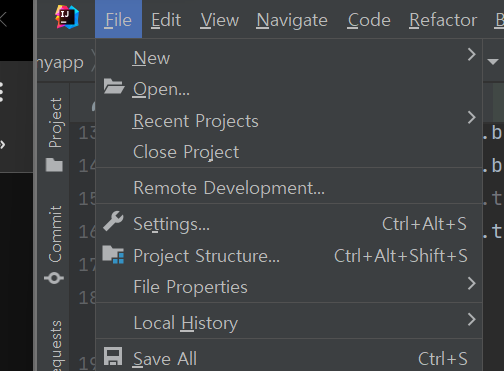Open the Commit tool window sidebar tab
The width and height of the screenshot is (504, 371).
[55, 245]
